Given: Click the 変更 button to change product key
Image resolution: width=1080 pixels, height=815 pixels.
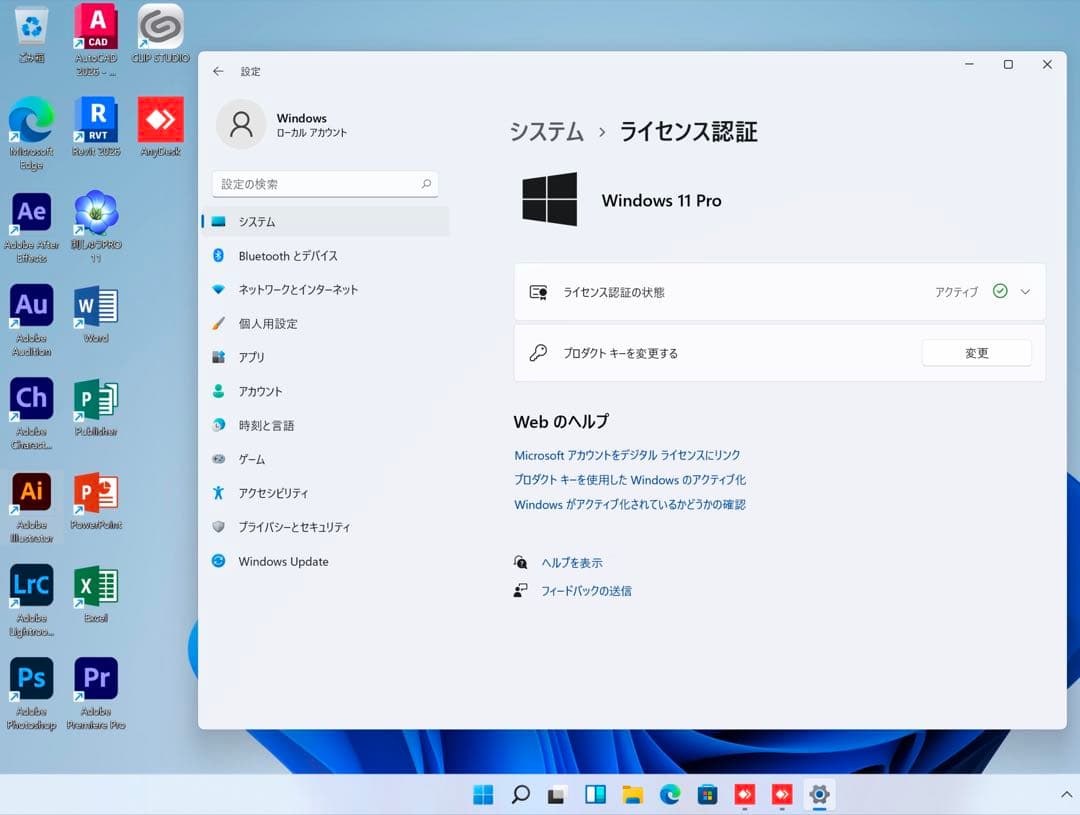Looking at the screenshot, I should pyautogui.click(x=976, y=352).
